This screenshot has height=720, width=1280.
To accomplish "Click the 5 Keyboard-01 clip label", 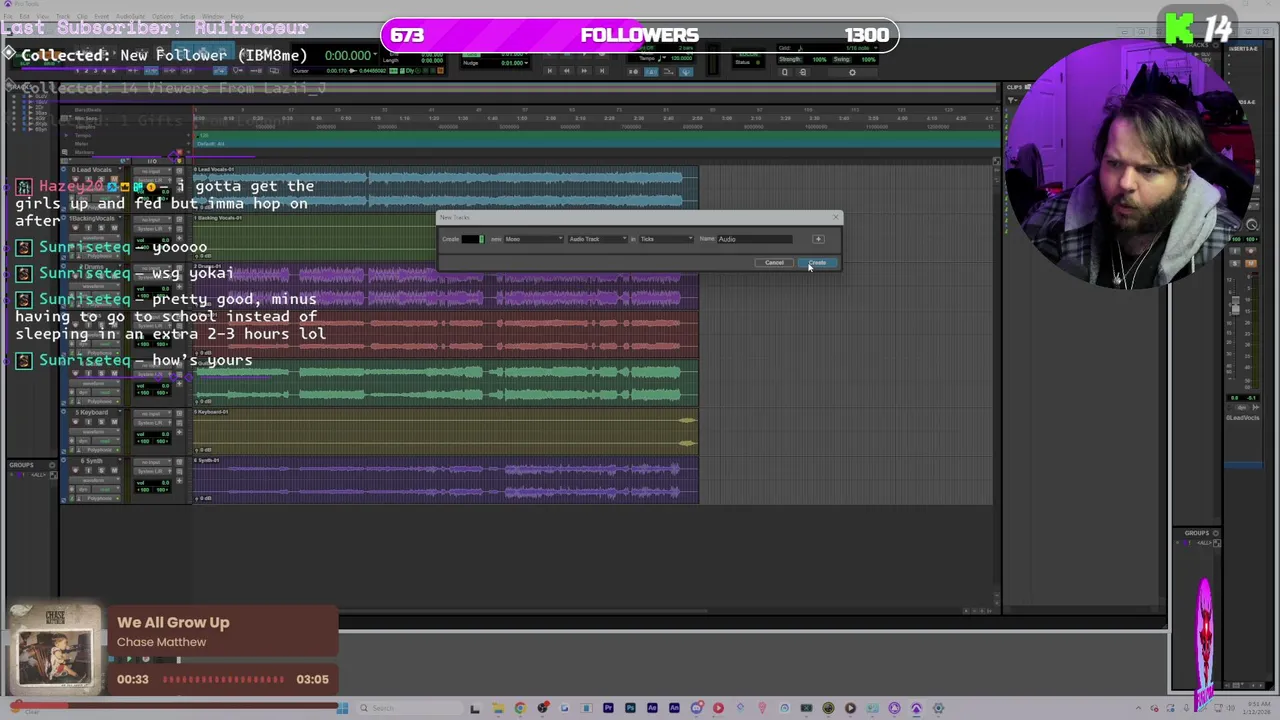I will click(212, 411).
